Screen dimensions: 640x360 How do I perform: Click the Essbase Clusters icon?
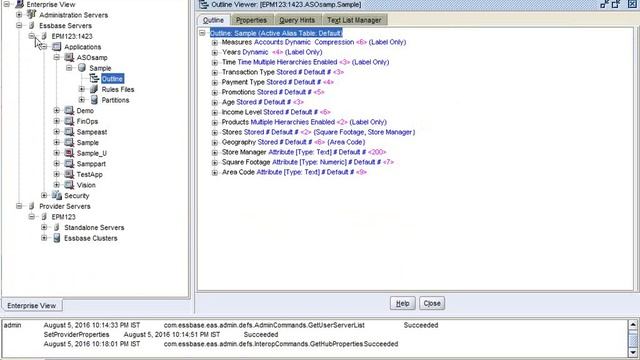click(57, 238)
